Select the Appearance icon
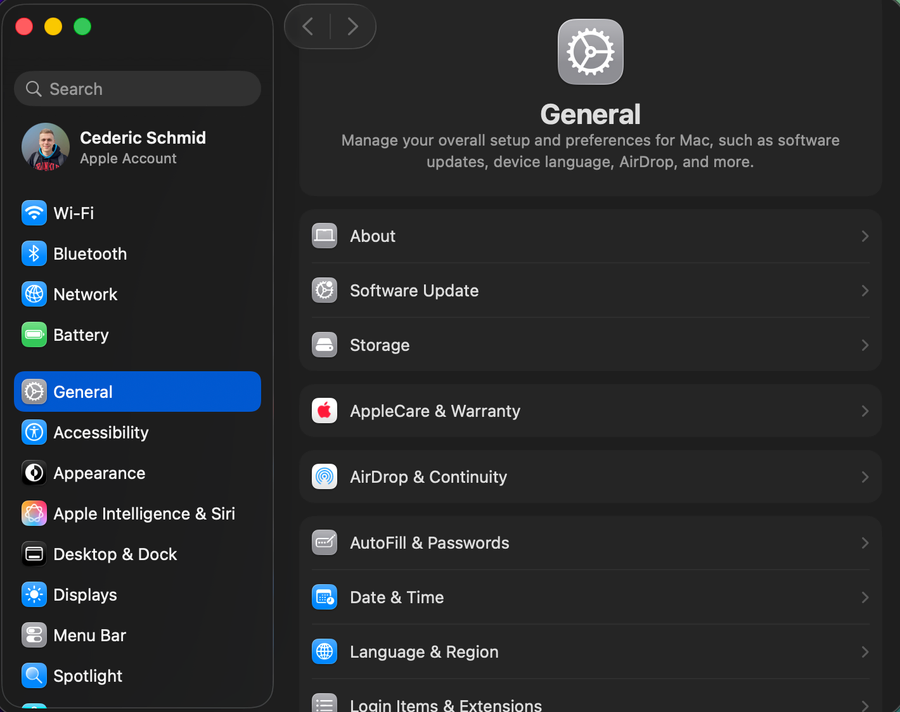 pos(34,473)
